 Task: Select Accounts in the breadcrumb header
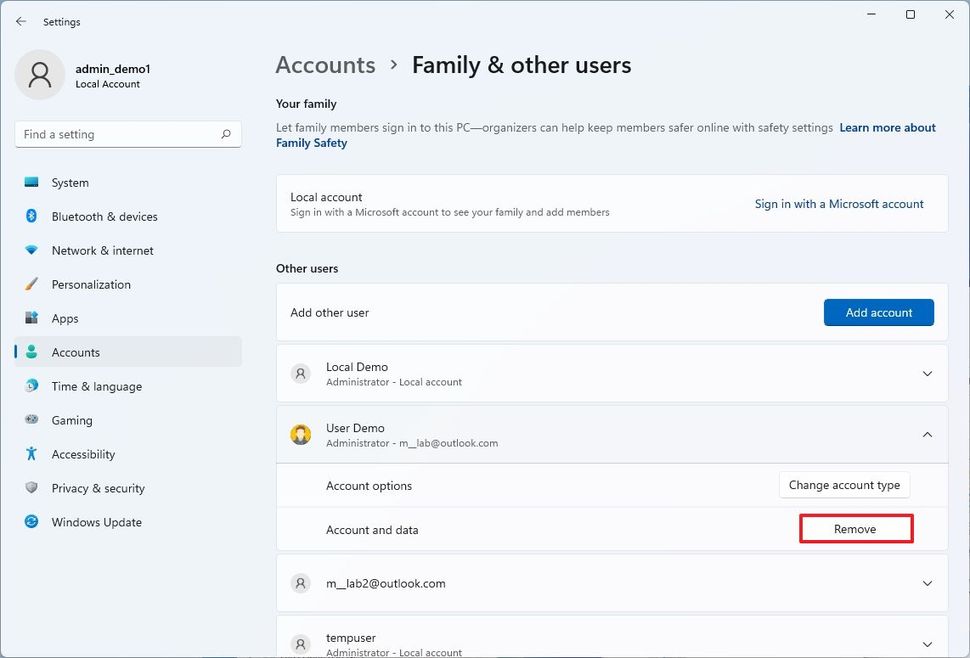tap(325, 64)
